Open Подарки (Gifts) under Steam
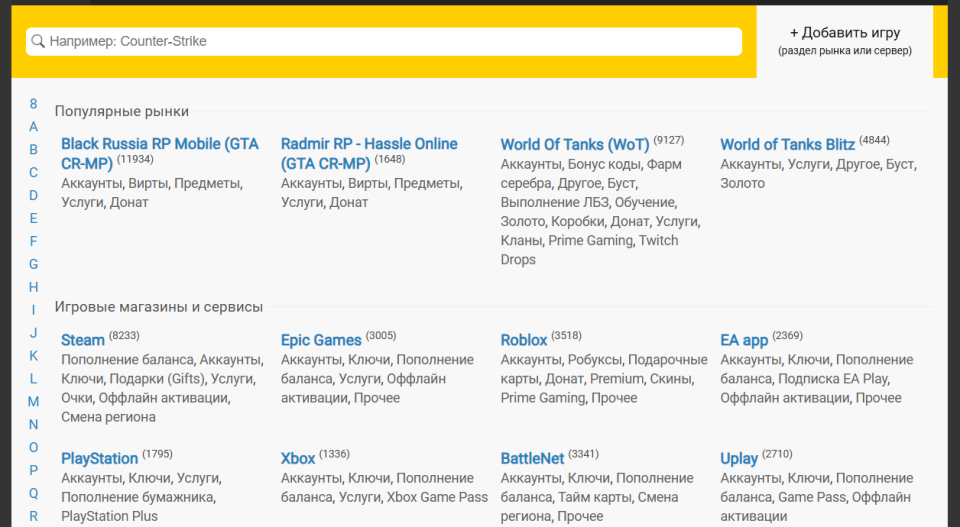 [x=157, y=378]
